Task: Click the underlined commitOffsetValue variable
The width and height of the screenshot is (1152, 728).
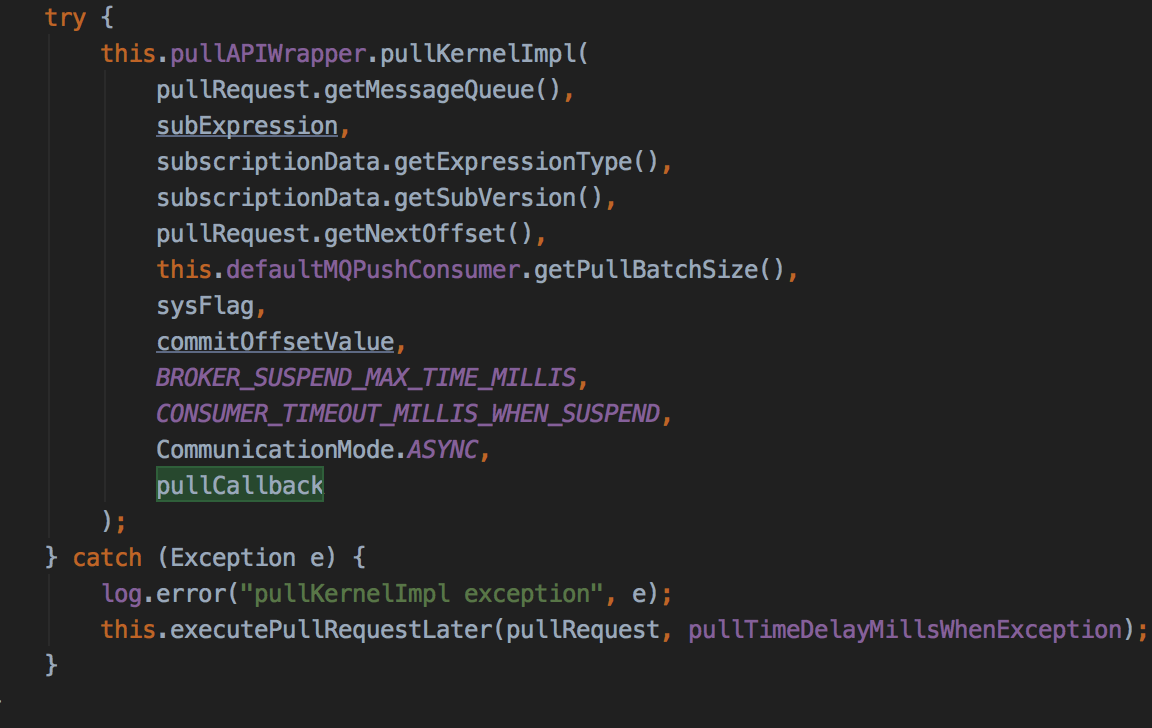Action: (x=276, y=342)
